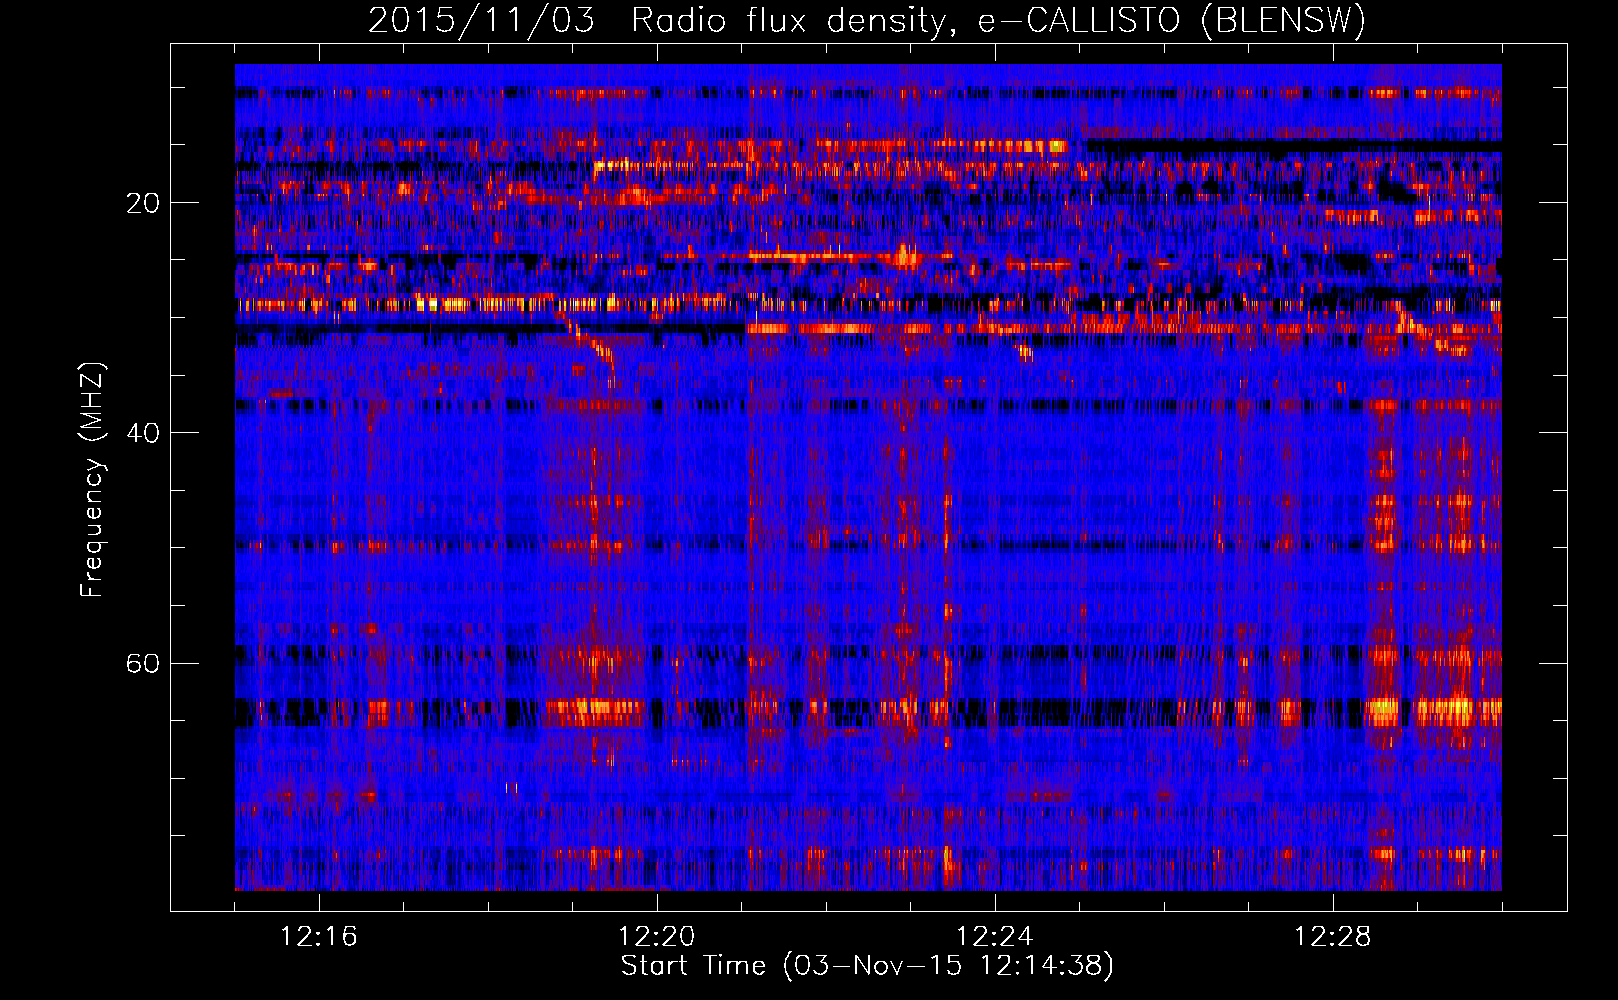Click the frequency axis value 20
The width and height of the screenshot is (1618, 1000).
[143, 203]
